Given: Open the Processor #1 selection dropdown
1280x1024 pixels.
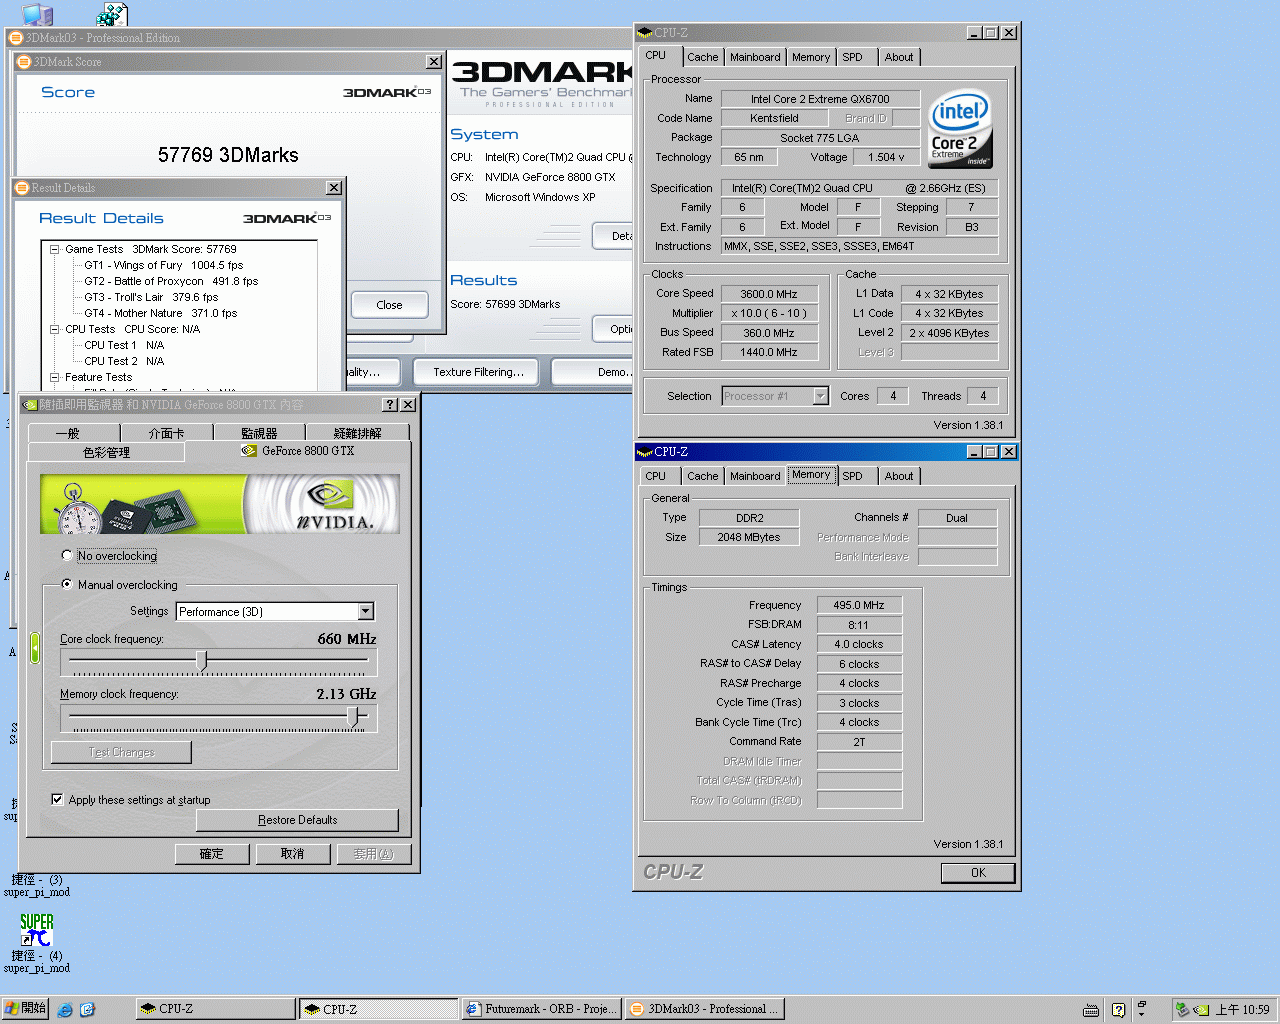Looking at the screenshot, I should pos(820,396).
